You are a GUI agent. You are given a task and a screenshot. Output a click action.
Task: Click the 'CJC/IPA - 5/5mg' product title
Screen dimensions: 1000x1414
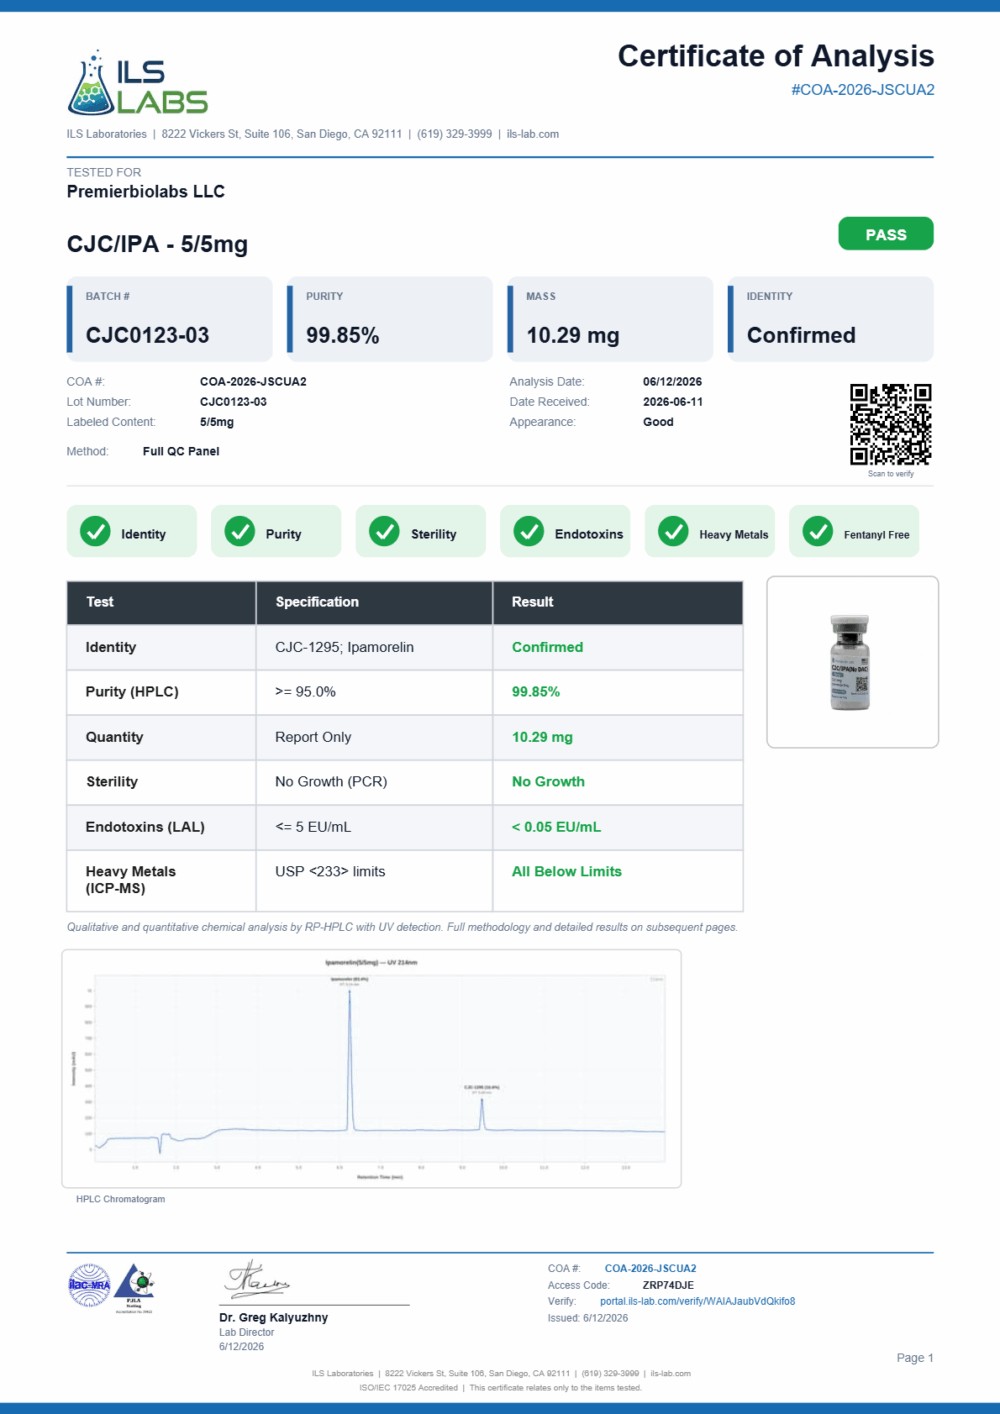pyautogui.click(x=157, y=244)
